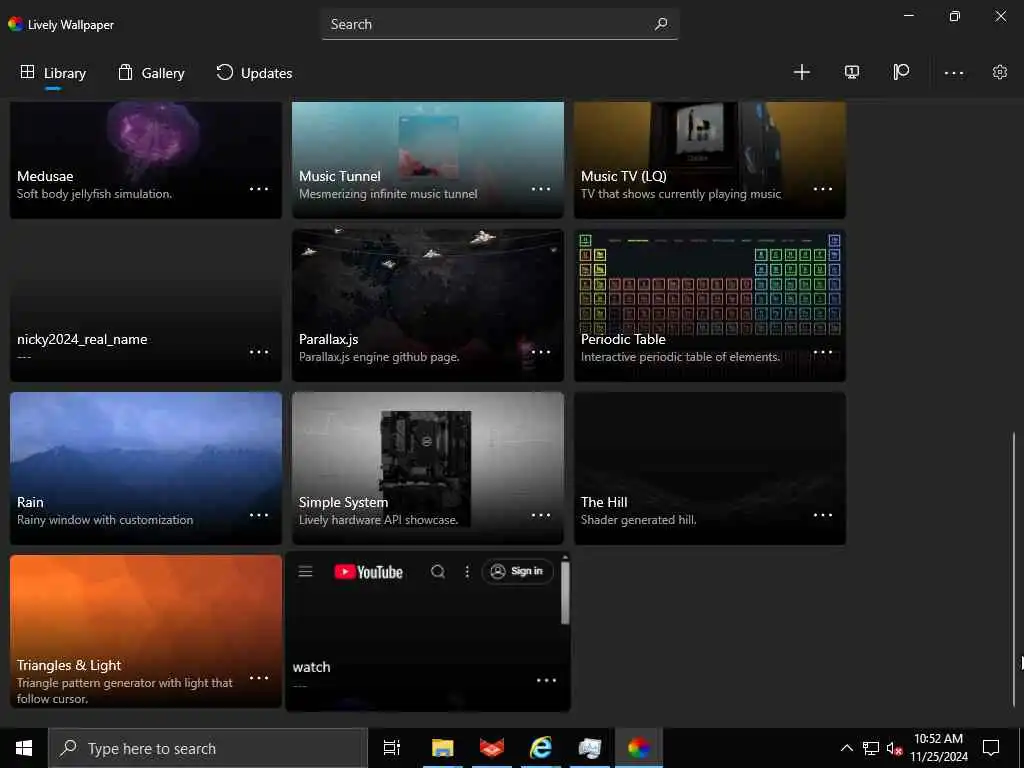Open the red fox app on taskbar
The image size is (1024, 768).
[x=492, y=748]
